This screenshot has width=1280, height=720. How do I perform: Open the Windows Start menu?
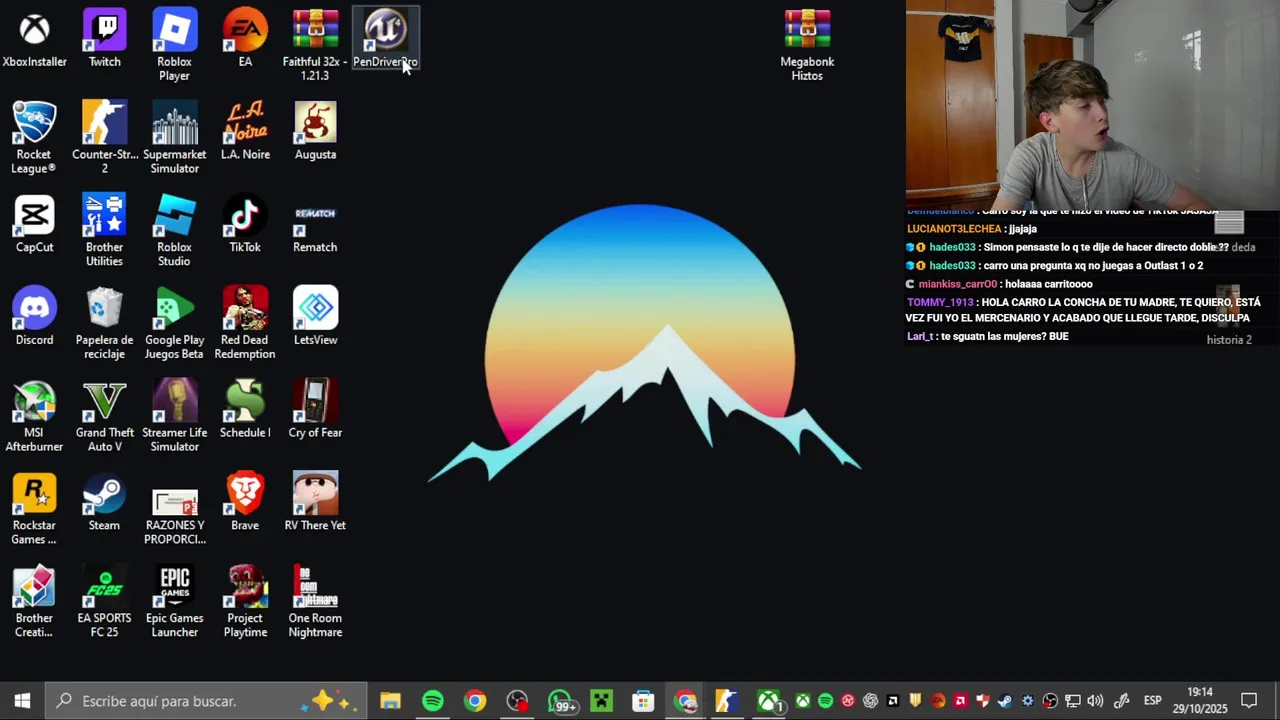point(22,701)
